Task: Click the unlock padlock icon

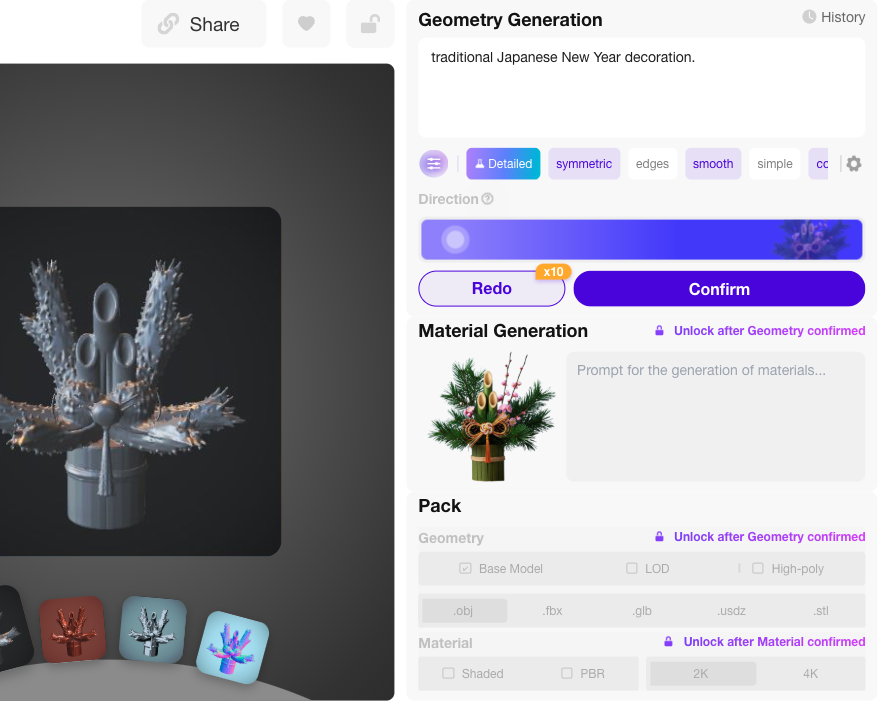Action: (x=370, y=24)
